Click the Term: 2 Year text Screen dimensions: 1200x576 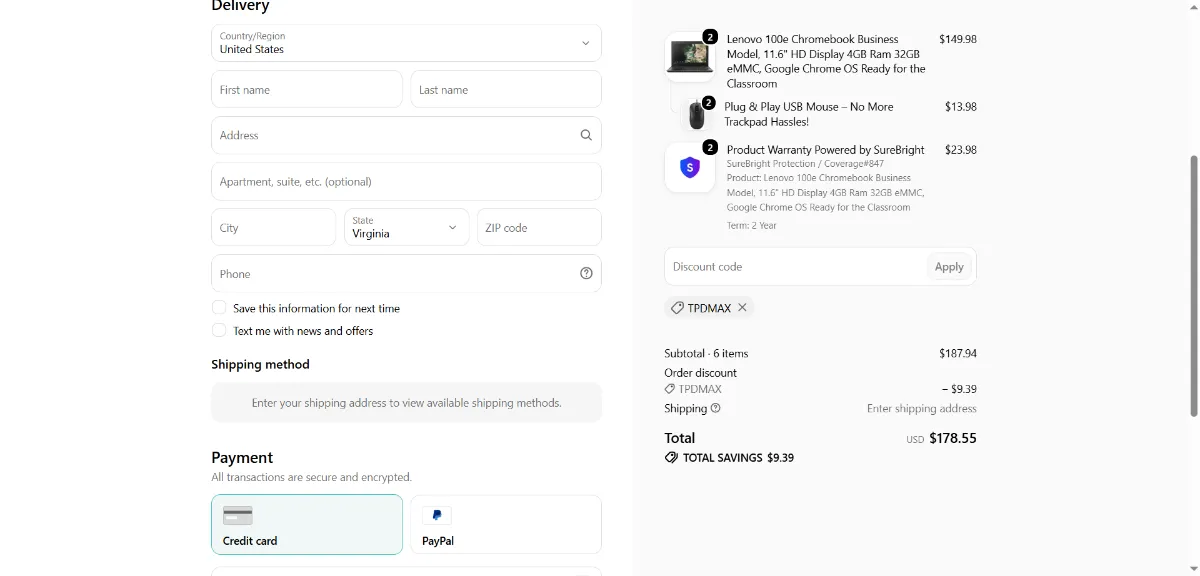pos(752,225)
